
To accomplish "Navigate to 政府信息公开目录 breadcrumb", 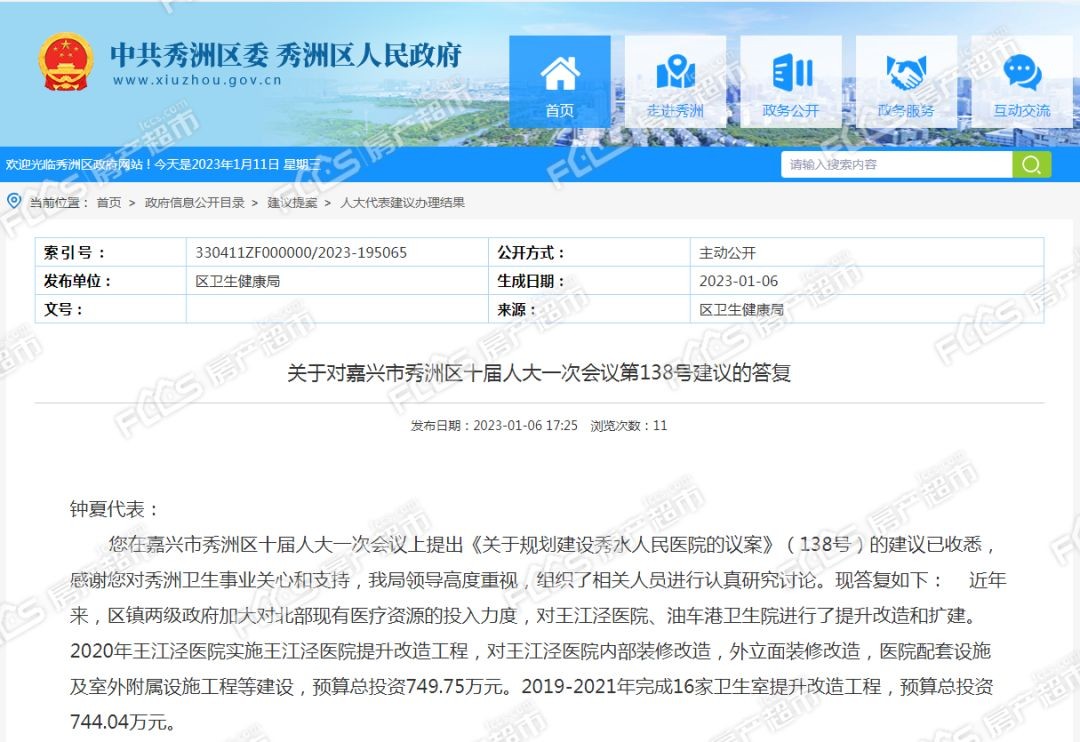I will [x=194, y=203].
